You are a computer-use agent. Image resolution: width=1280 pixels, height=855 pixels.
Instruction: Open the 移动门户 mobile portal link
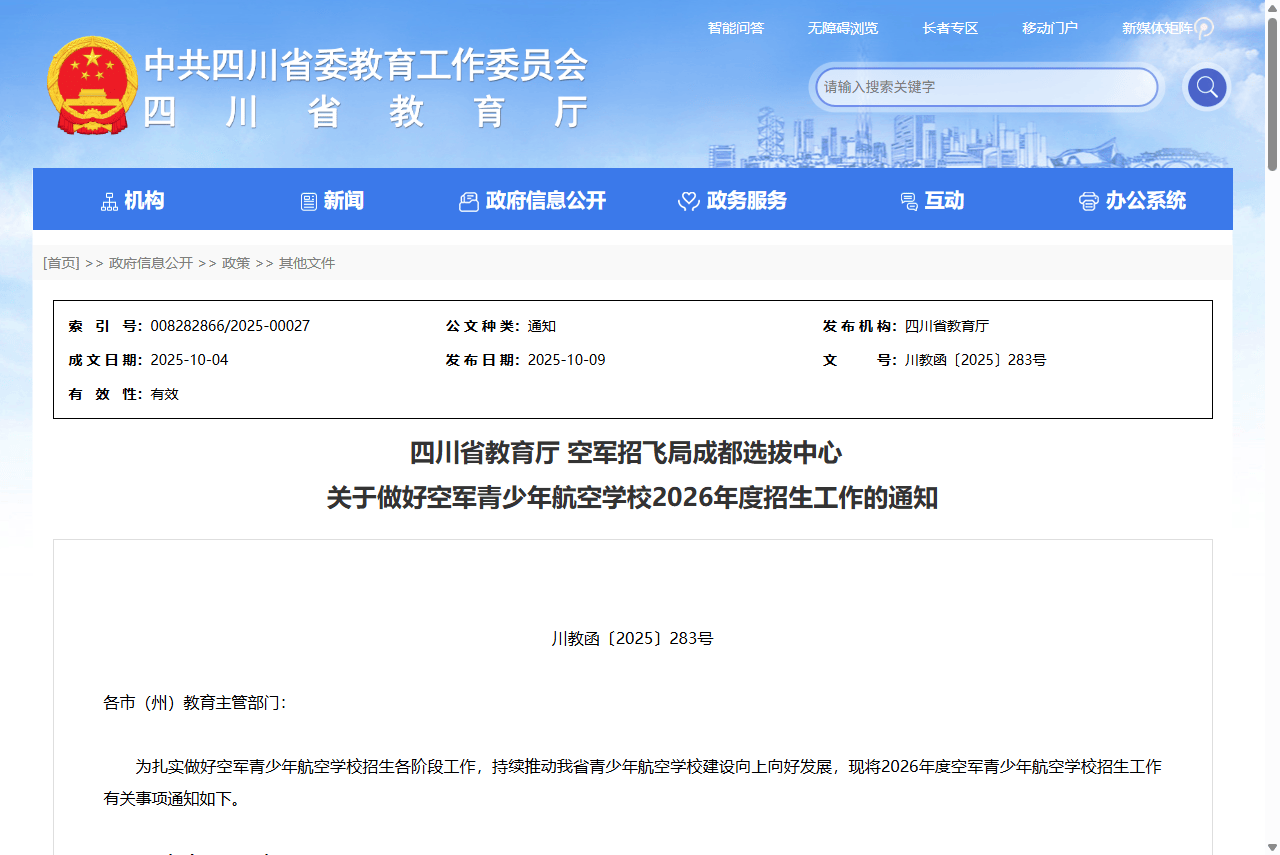pos(1049,28)
